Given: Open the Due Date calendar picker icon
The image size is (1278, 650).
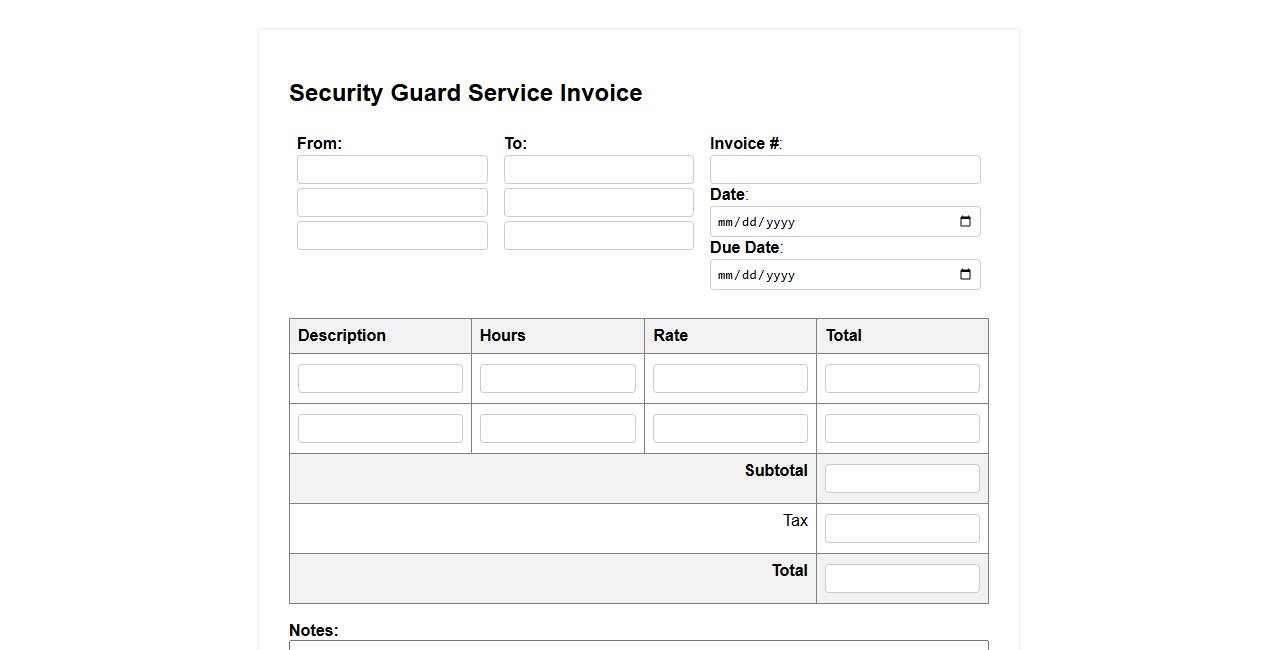Looking at the screenshot, I should click(x=965, y=275).
